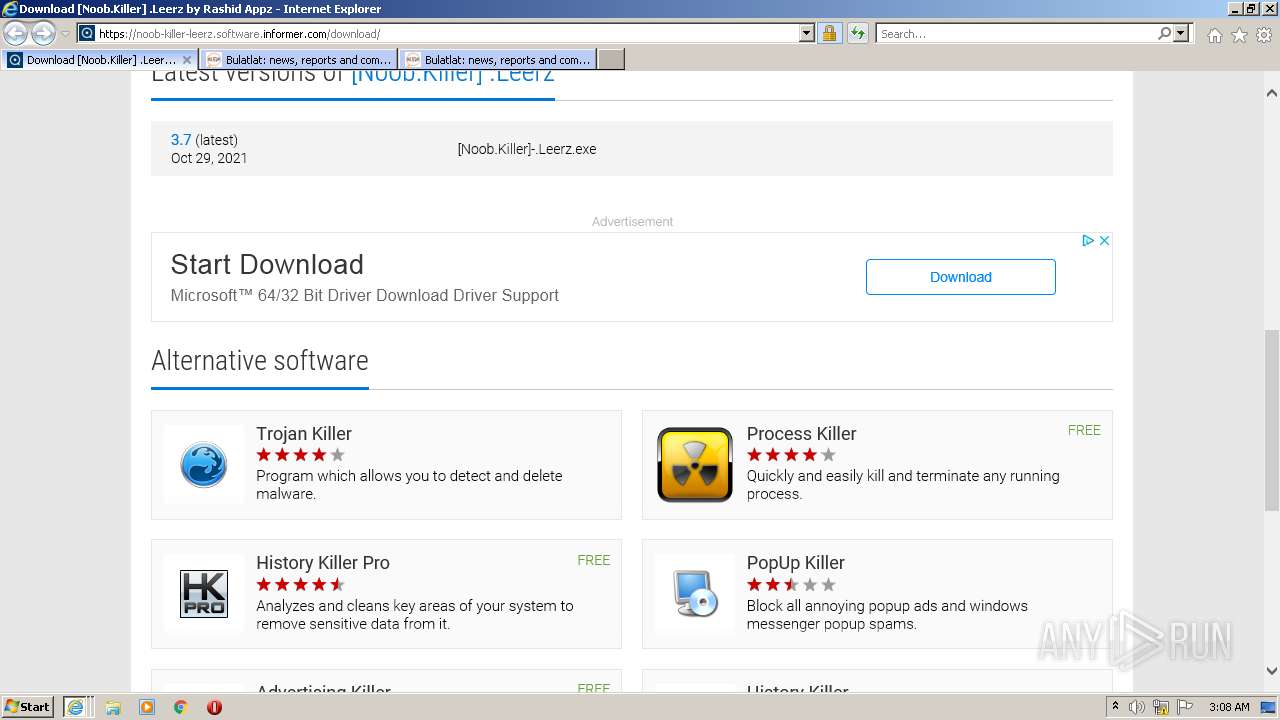Click the Process Killer radiation icon
The width and height of the screenshot is (1280, 720).
tap(695, 465)
